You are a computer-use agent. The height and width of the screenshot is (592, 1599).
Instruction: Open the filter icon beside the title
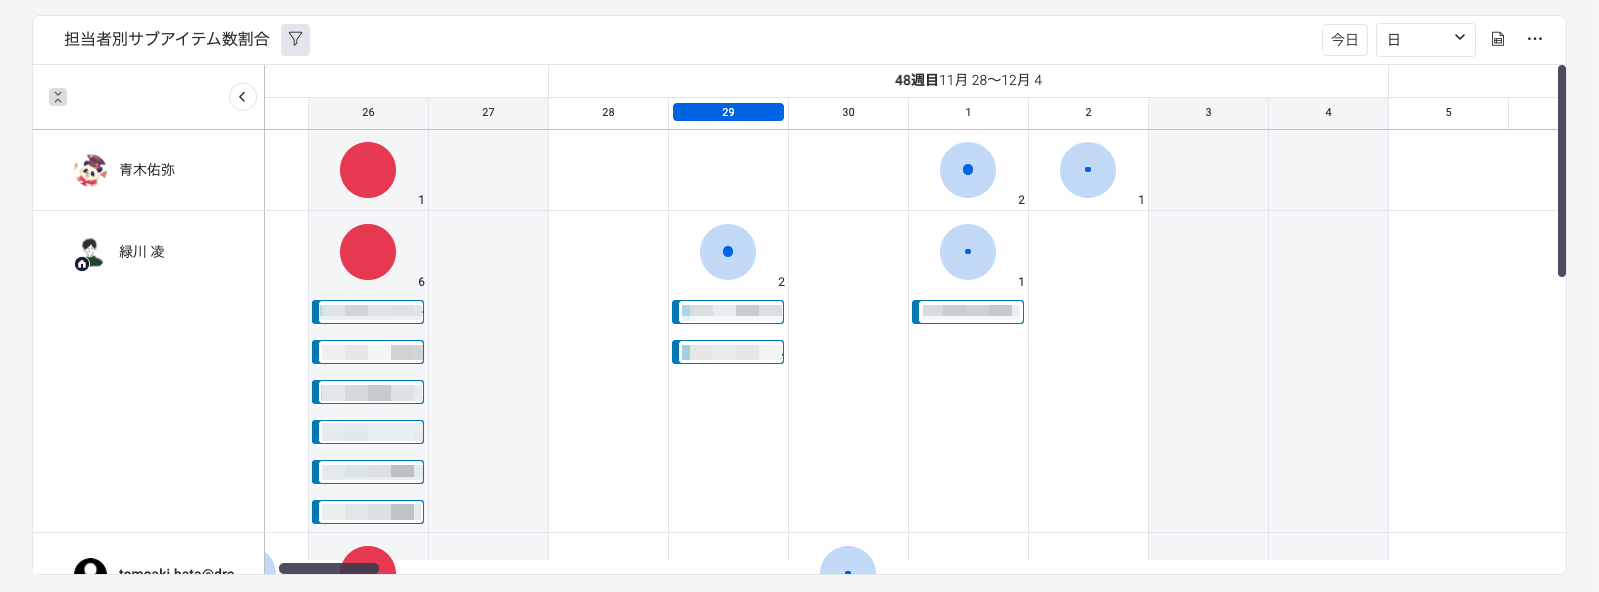coord(295,40)
